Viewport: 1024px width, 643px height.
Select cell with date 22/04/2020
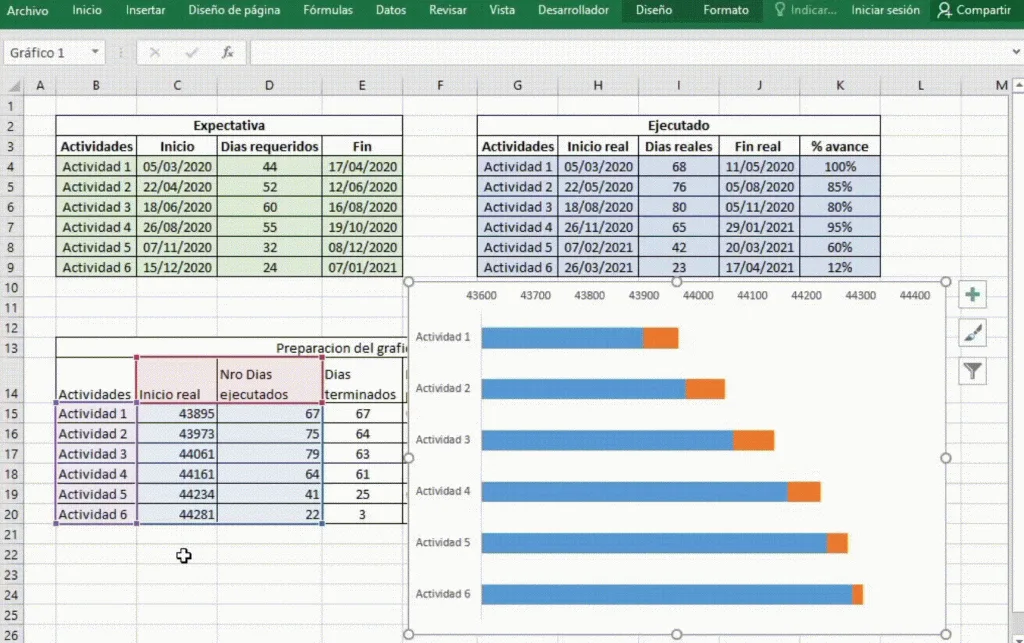click(177, 187)
